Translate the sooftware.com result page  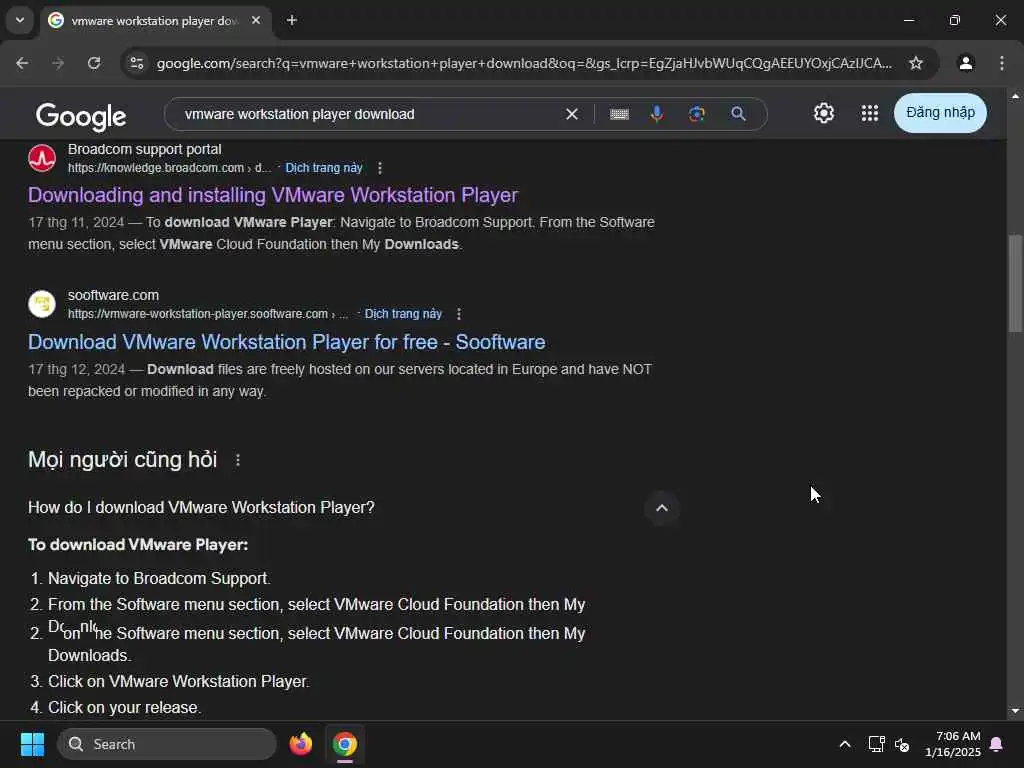click(403, 313)
